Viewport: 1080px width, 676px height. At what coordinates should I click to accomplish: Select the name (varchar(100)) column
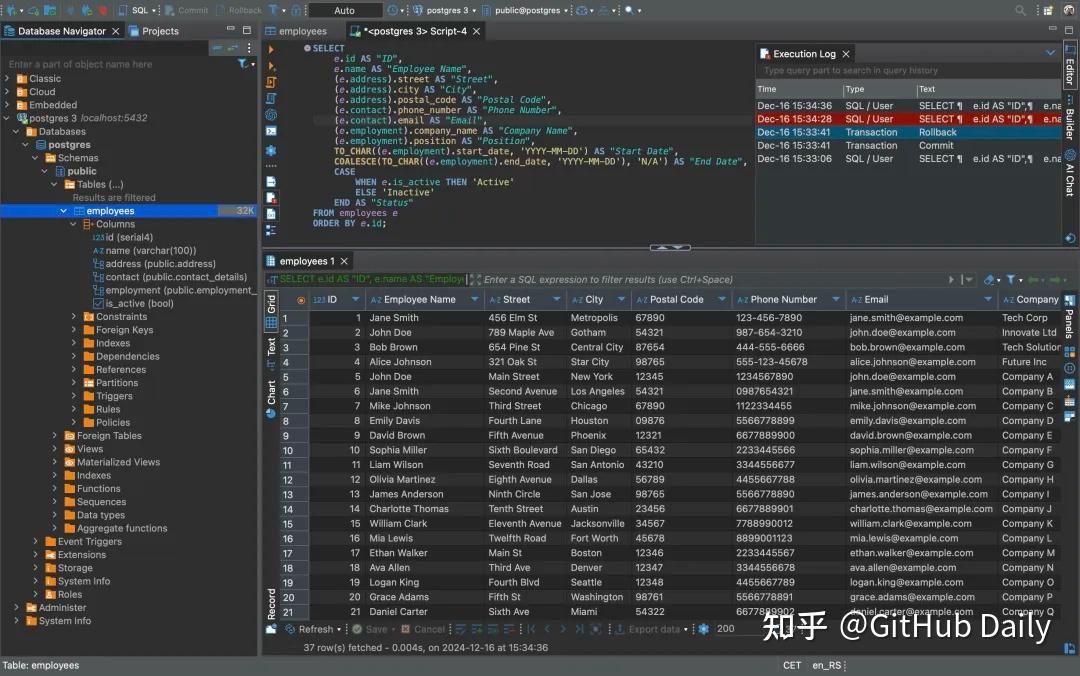144,251
